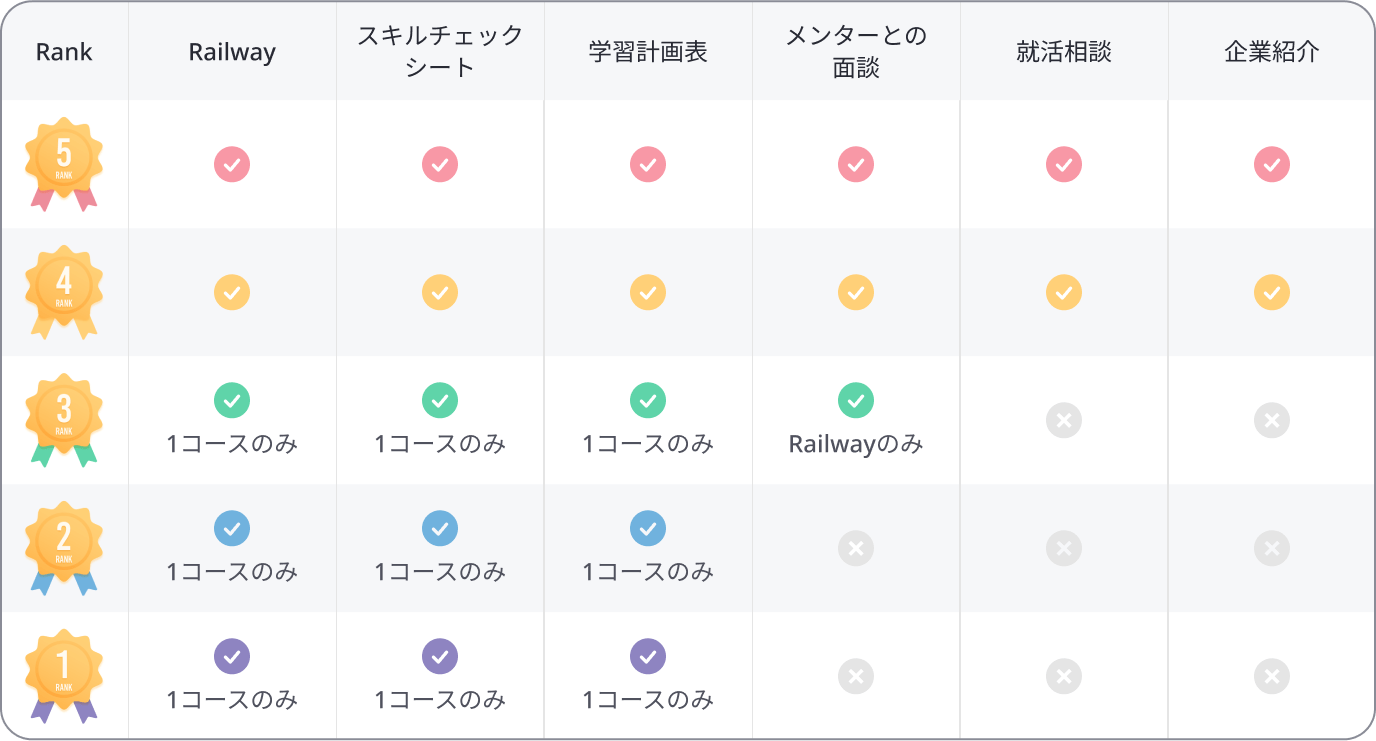Image resolution: width=1376 pixels, height=741 pixels.
Task: Click the Rank 3 green-ribbon medal
Action: click(x=64, y=420)
